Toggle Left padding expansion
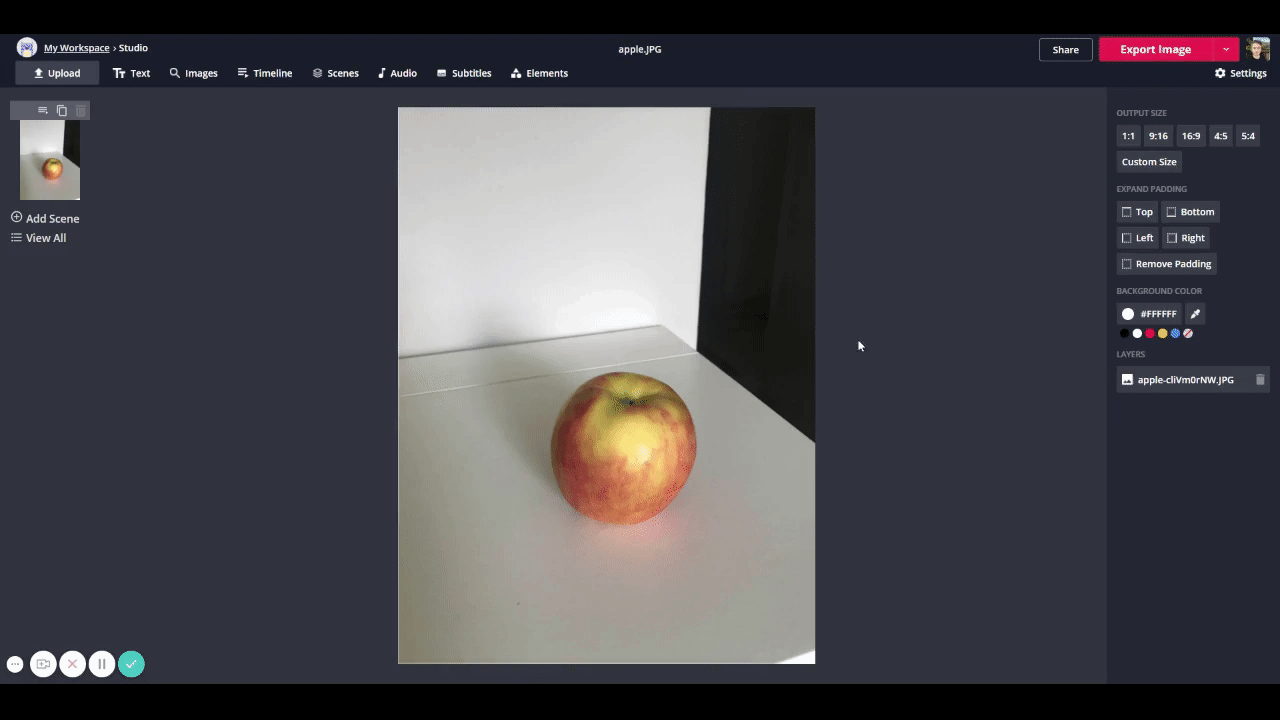 click(1137, 238)
